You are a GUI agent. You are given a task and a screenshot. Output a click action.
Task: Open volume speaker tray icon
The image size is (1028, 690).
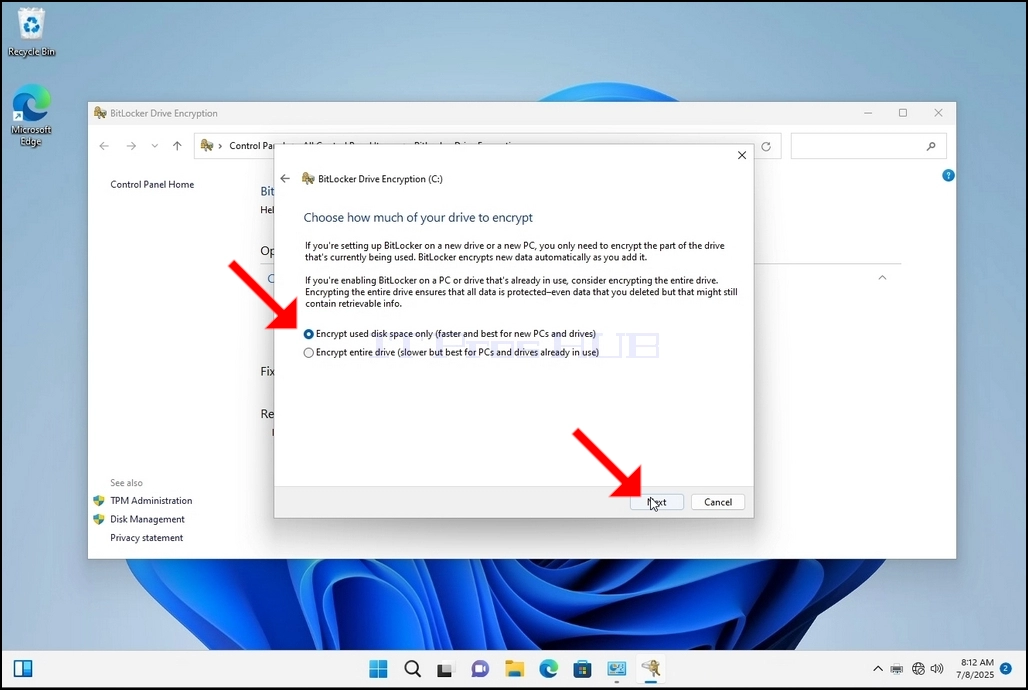pyautogui.click(x=937, y=669)
